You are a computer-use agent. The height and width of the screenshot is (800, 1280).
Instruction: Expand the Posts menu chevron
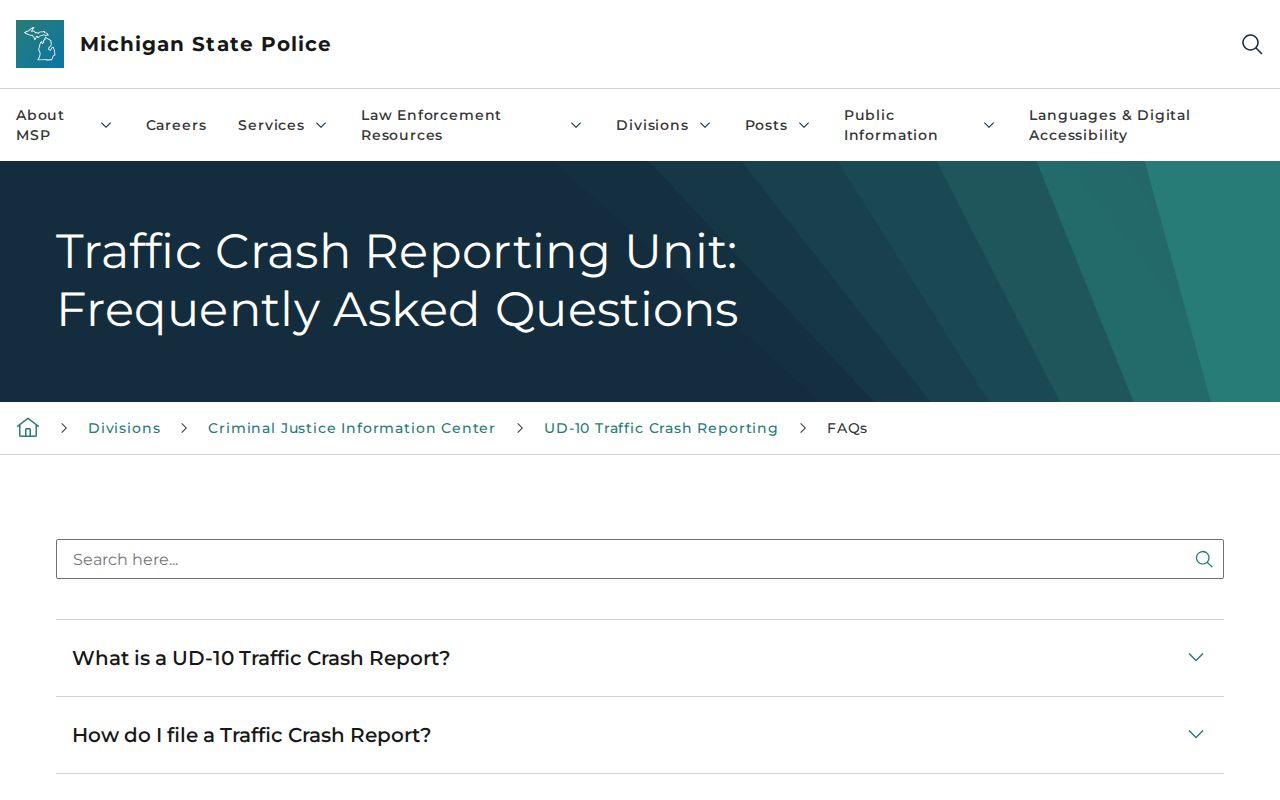[804, 125]
